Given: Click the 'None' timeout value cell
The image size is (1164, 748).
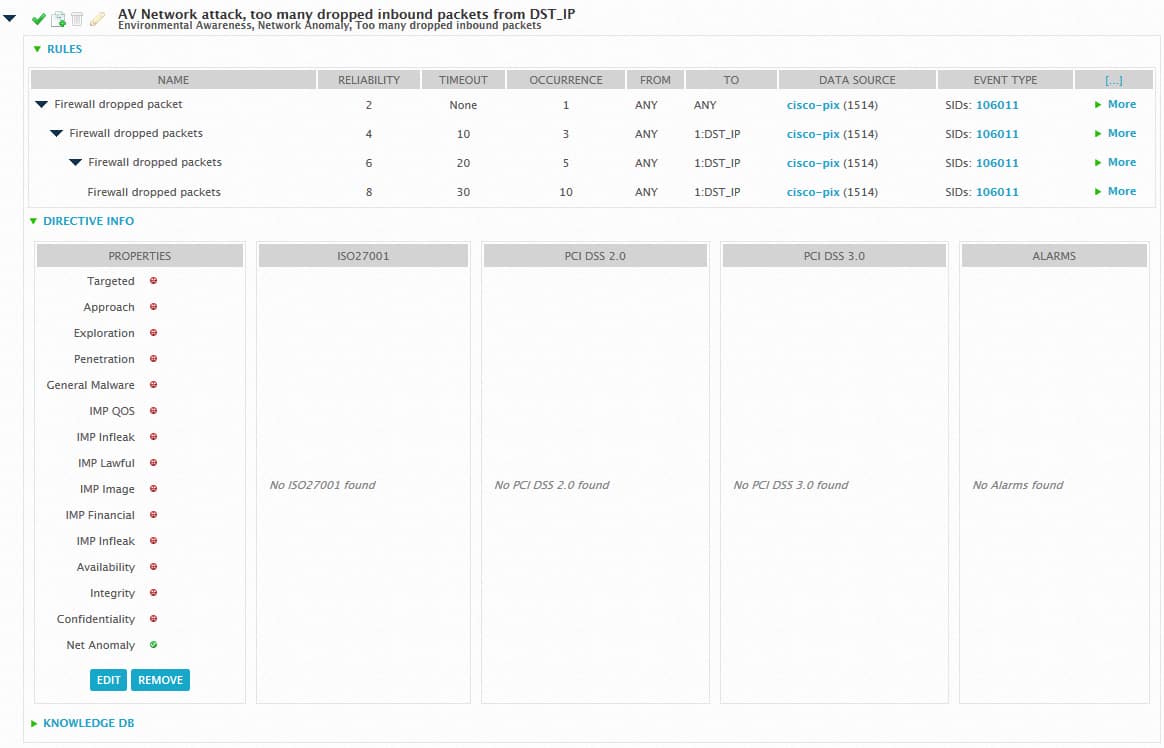Looking at the screenshot, I should [x=463, y=105].
